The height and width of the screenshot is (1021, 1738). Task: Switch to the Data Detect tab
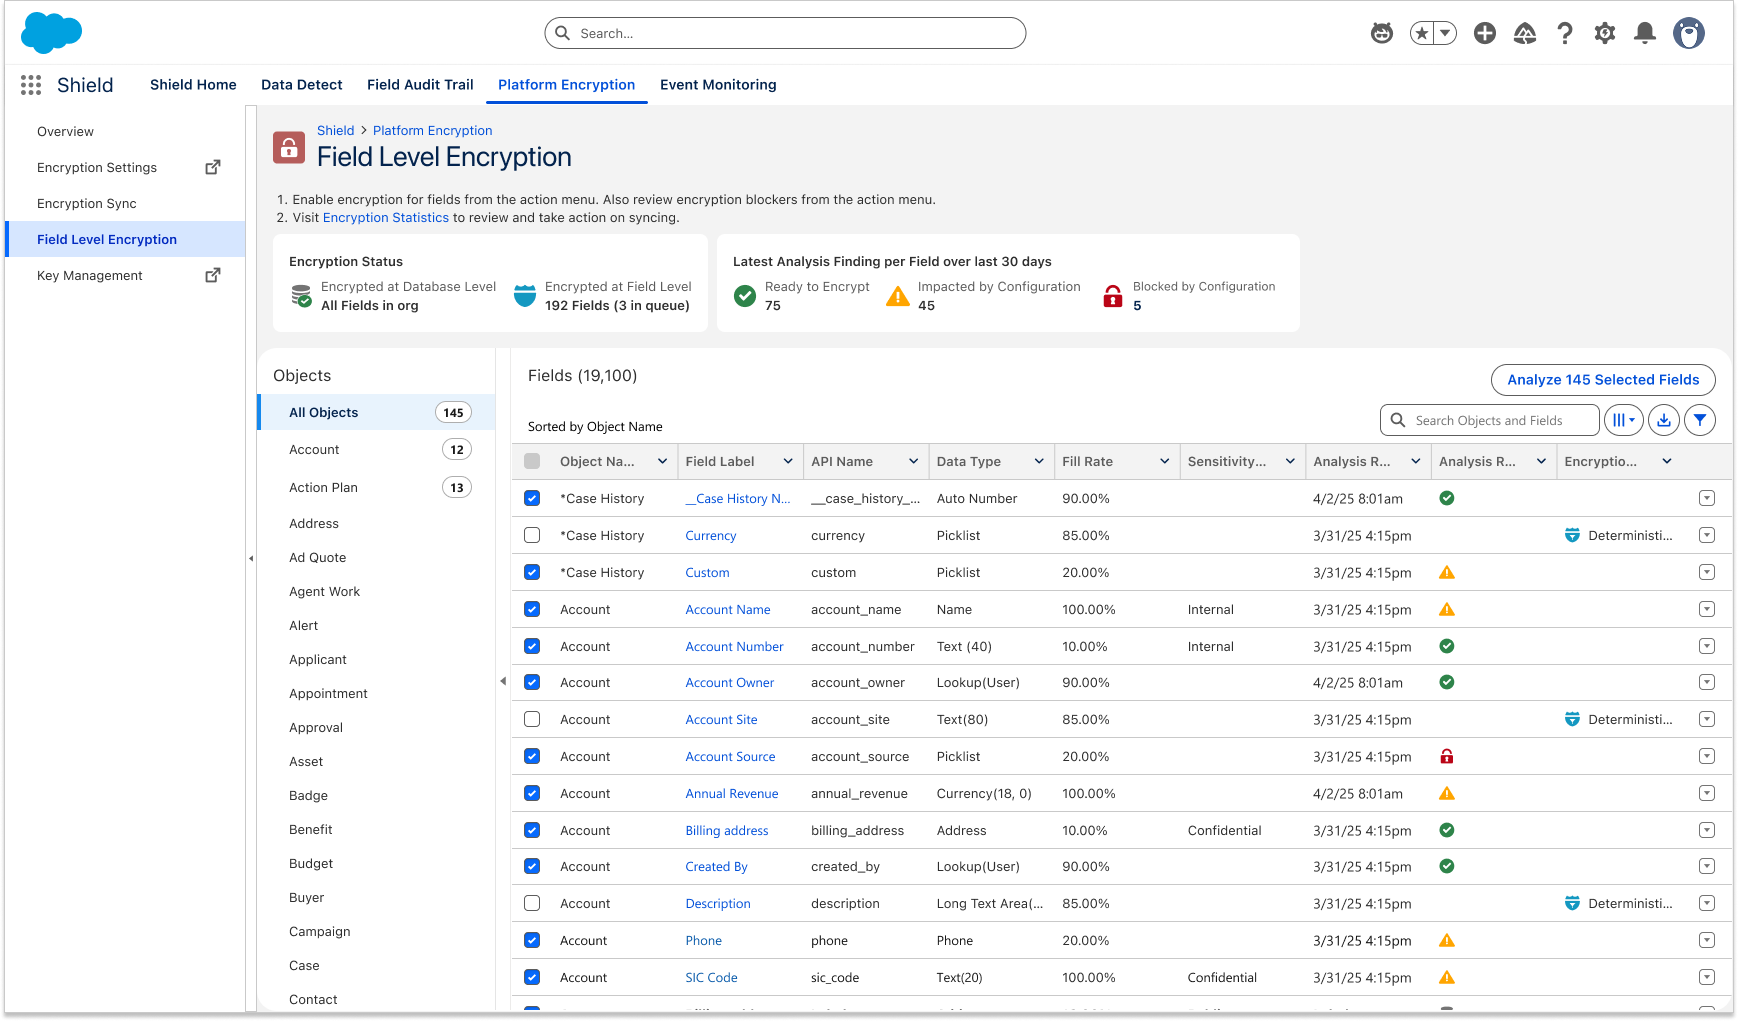pos(302,85)
